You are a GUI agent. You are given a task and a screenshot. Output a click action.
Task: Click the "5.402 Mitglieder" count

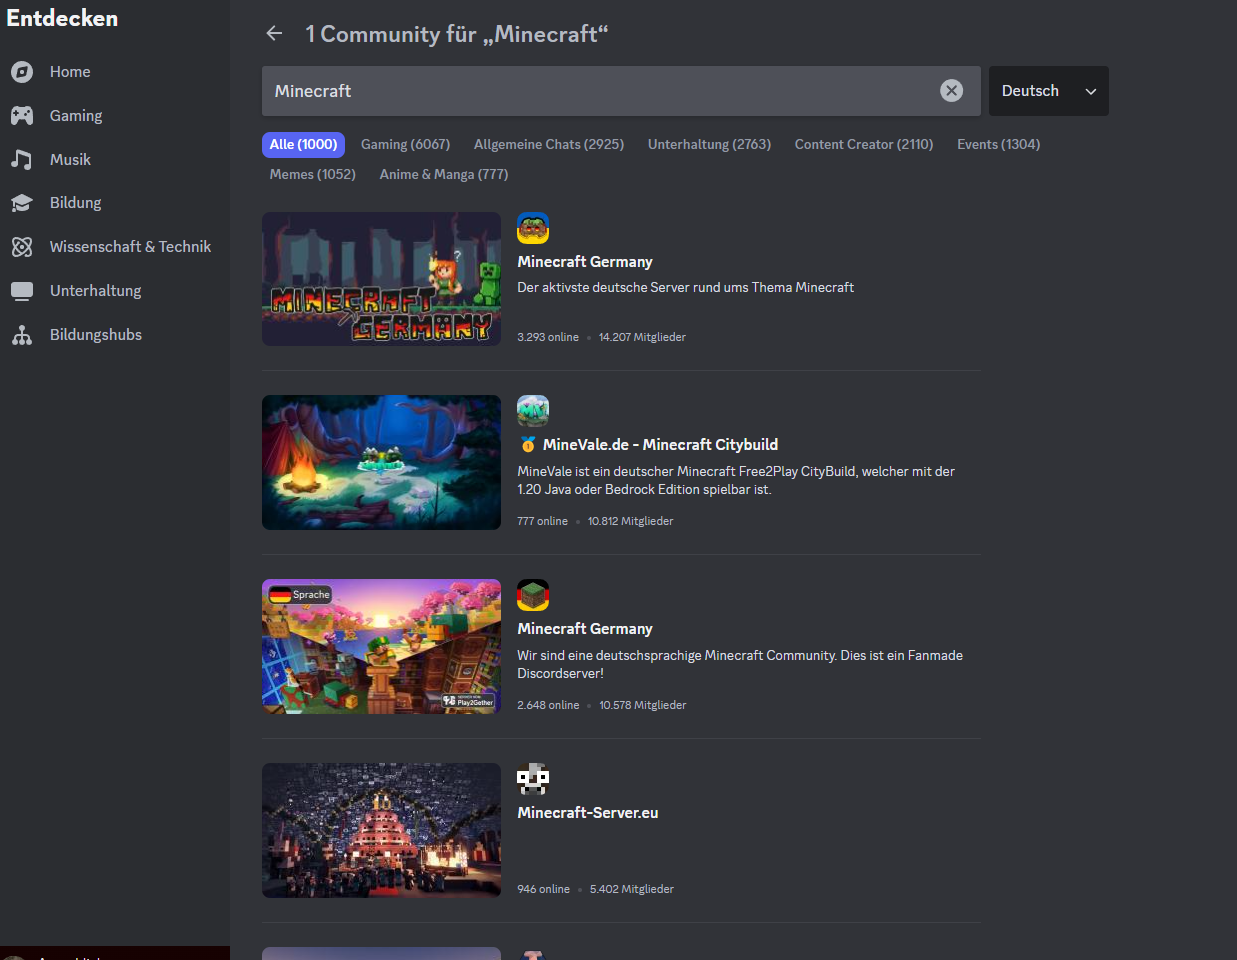(632, 890)
